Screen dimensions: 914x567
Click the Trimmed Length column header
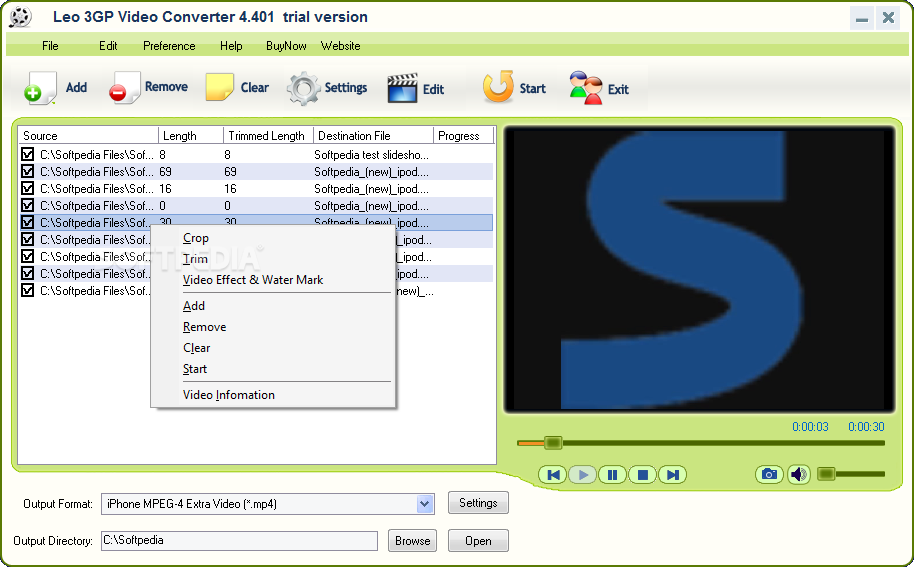[268, 136]
